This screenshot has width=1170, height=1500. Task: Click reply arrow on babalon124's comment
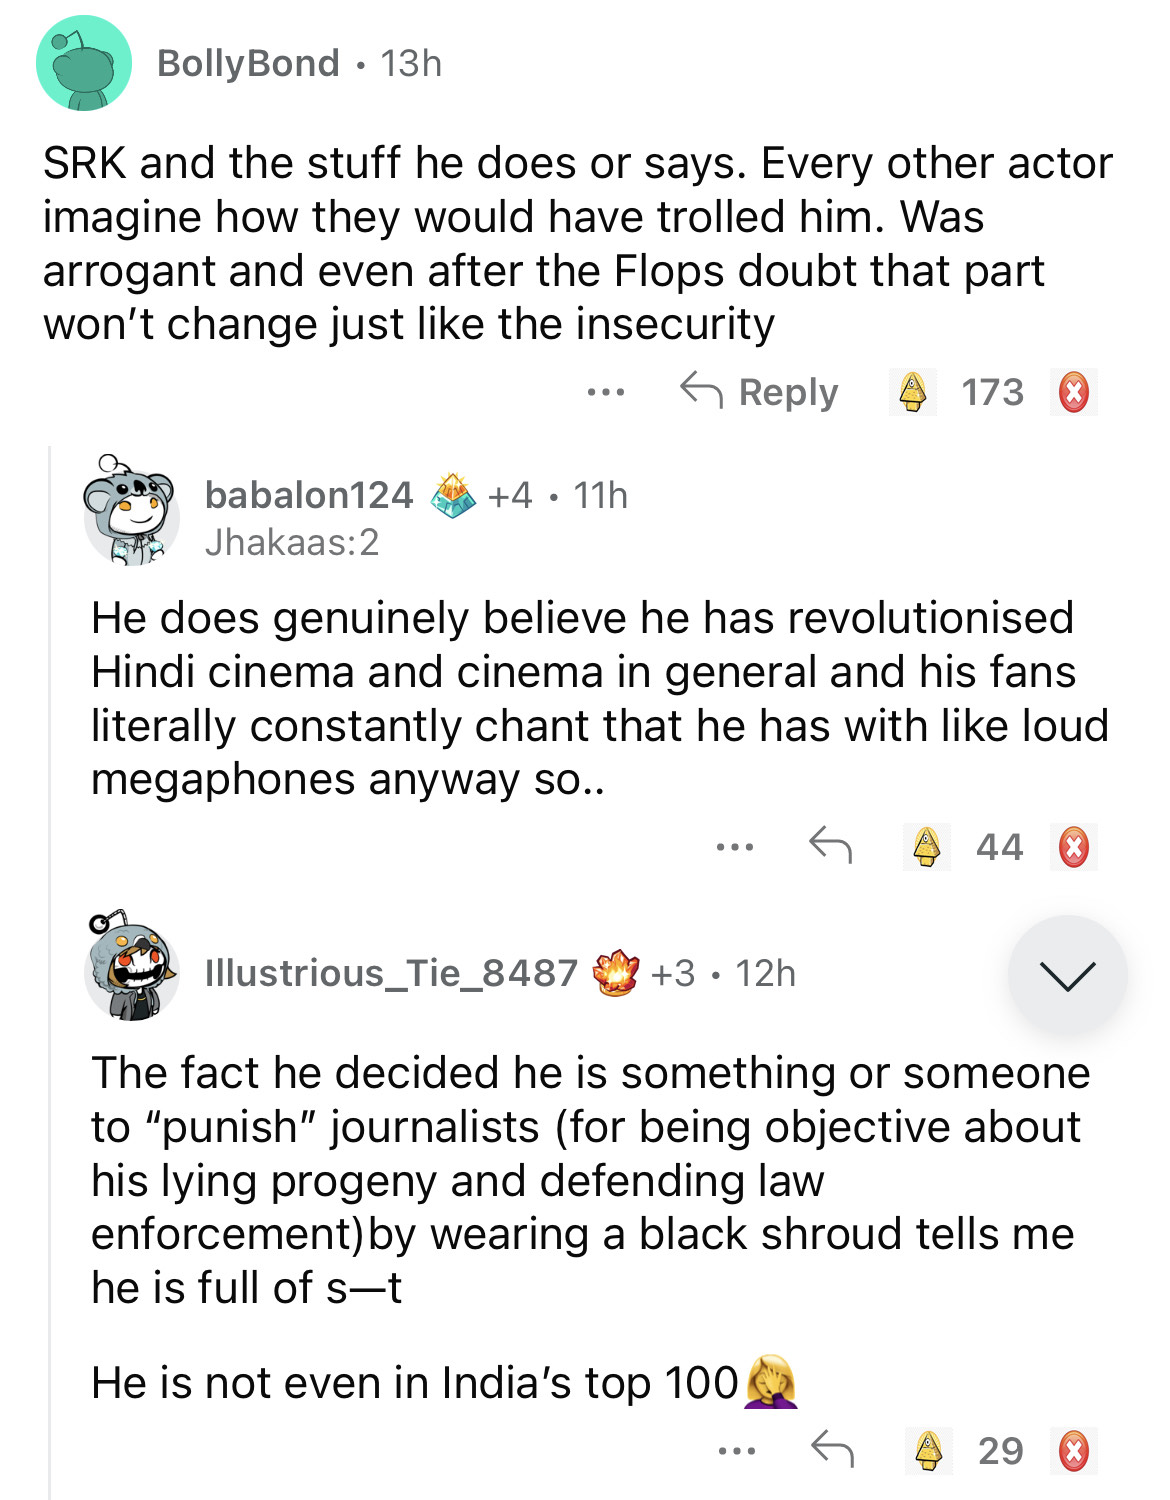pos(830,846)
